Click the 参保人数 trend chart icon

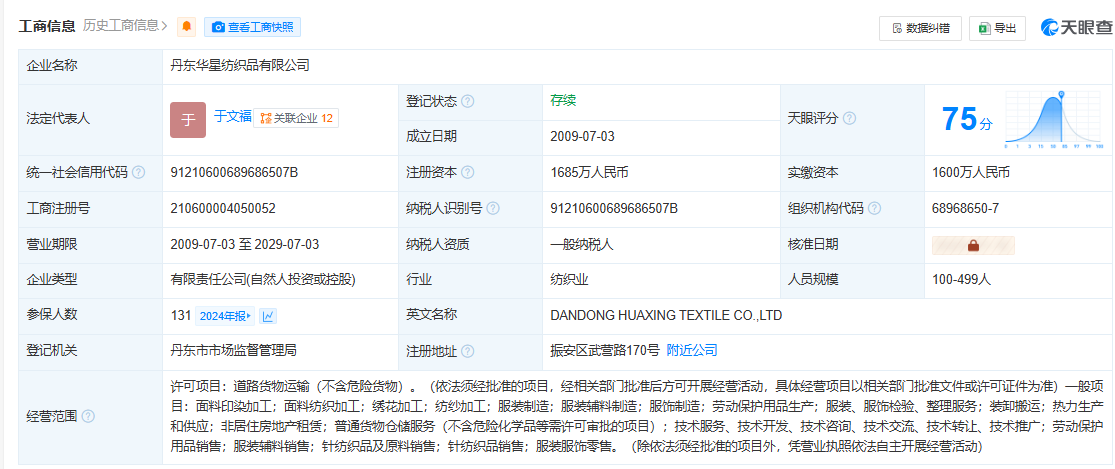click(x=268, y=316)
